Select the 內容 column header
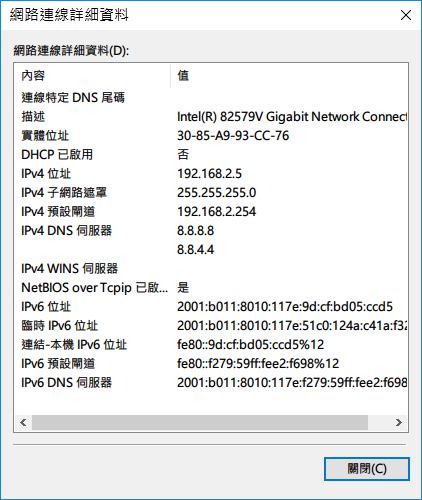Screen dimensions: 422x500 click(x=93, y=76)
